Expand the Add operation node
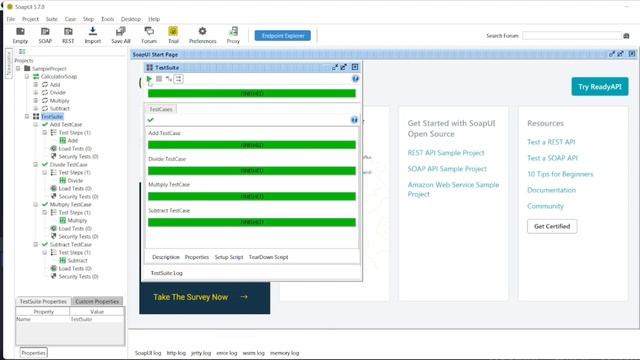 coord(36,84)
